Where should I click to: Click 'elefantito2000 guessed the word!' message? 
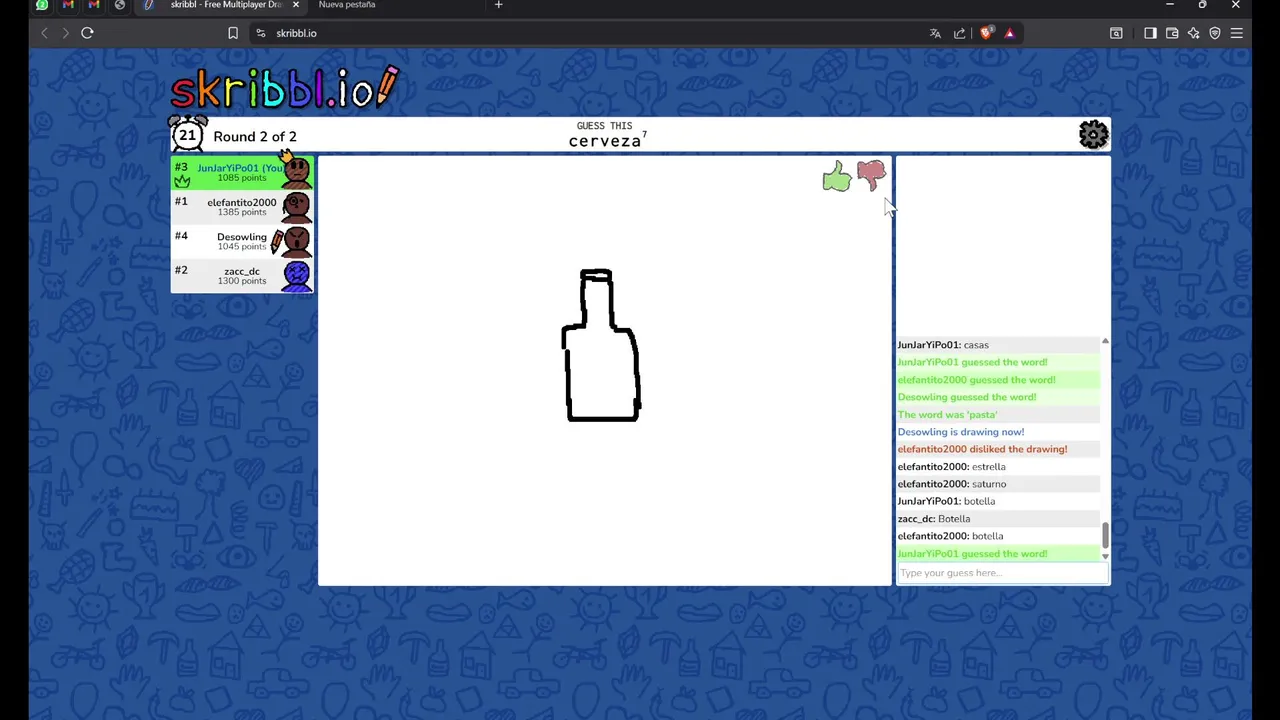[976, 380]
